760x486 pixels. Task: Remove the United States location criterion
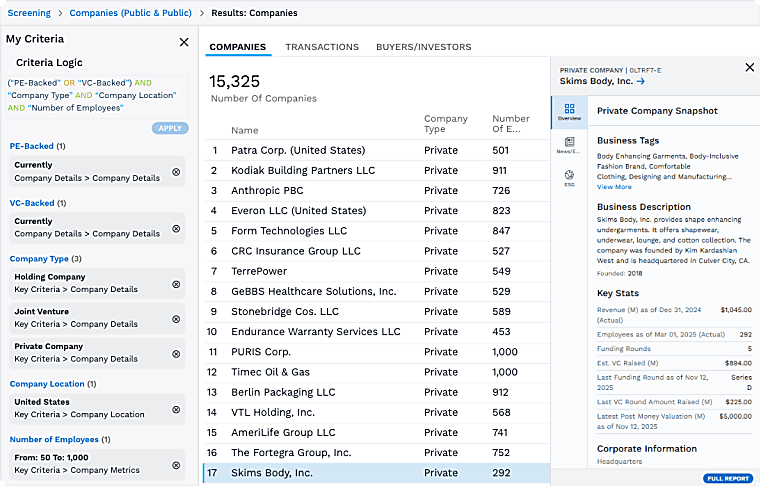[176, 409]
